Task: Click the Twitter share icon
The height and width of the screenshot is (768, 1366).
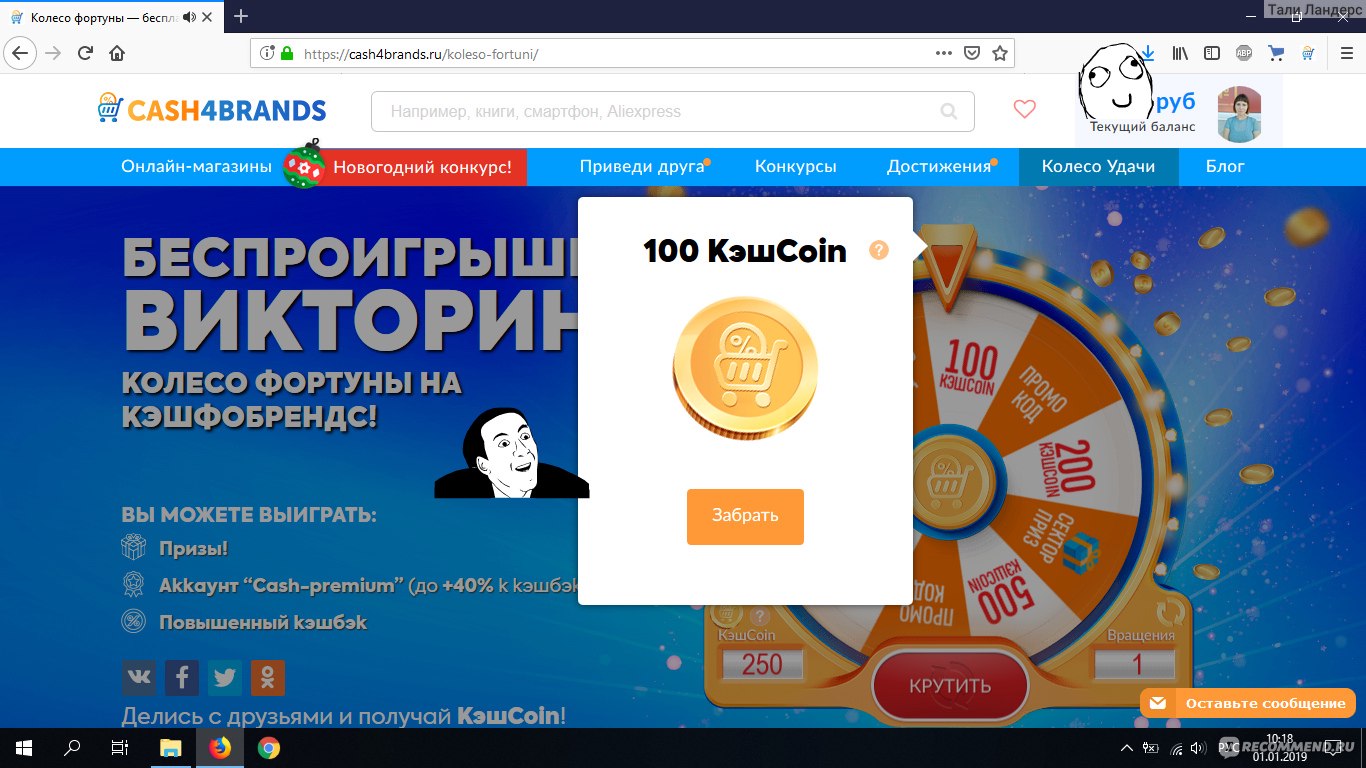Action: coord(225,678)
